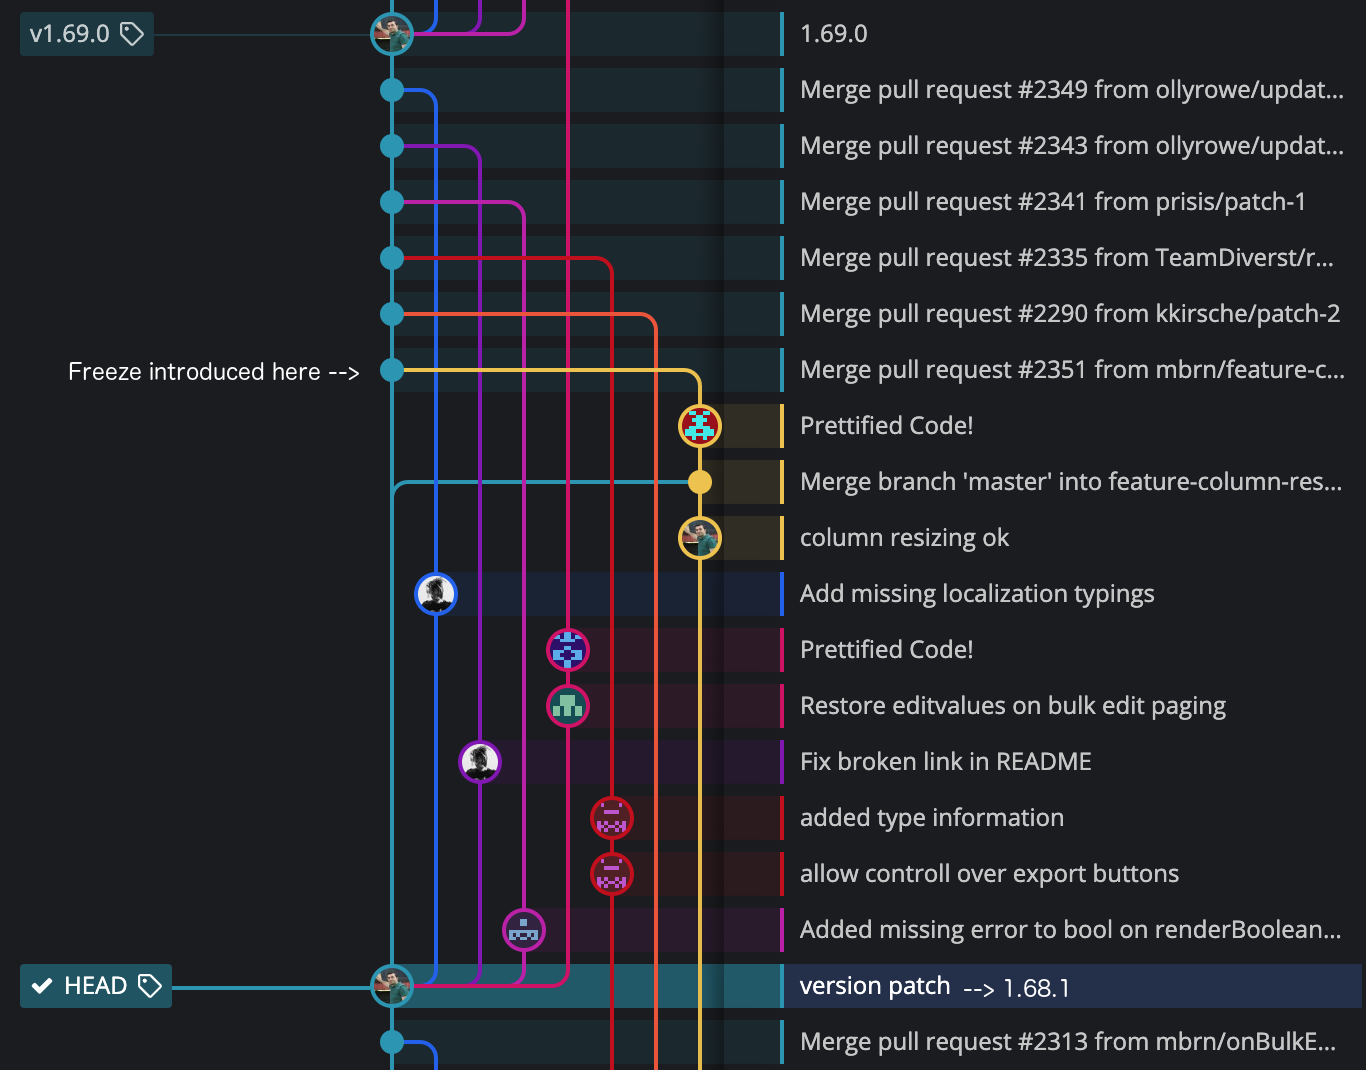Click the green block avatar on 'Restore editvalues' commit
This screenshot has height=1070, width=1366.
pyautogui.click(x=568, y=705)
